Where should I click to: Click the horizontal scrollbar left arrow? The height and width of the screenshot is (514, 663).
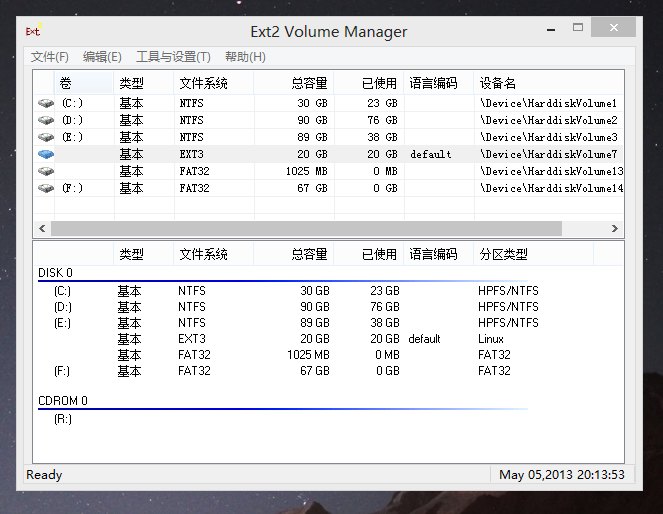pyautogui.click(x=42, y=229)
